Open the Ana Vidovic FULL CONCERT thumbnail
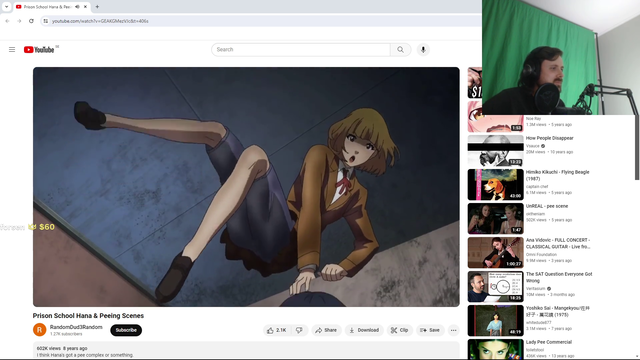The width and height of the screenshot is (640, 360). 496,252
